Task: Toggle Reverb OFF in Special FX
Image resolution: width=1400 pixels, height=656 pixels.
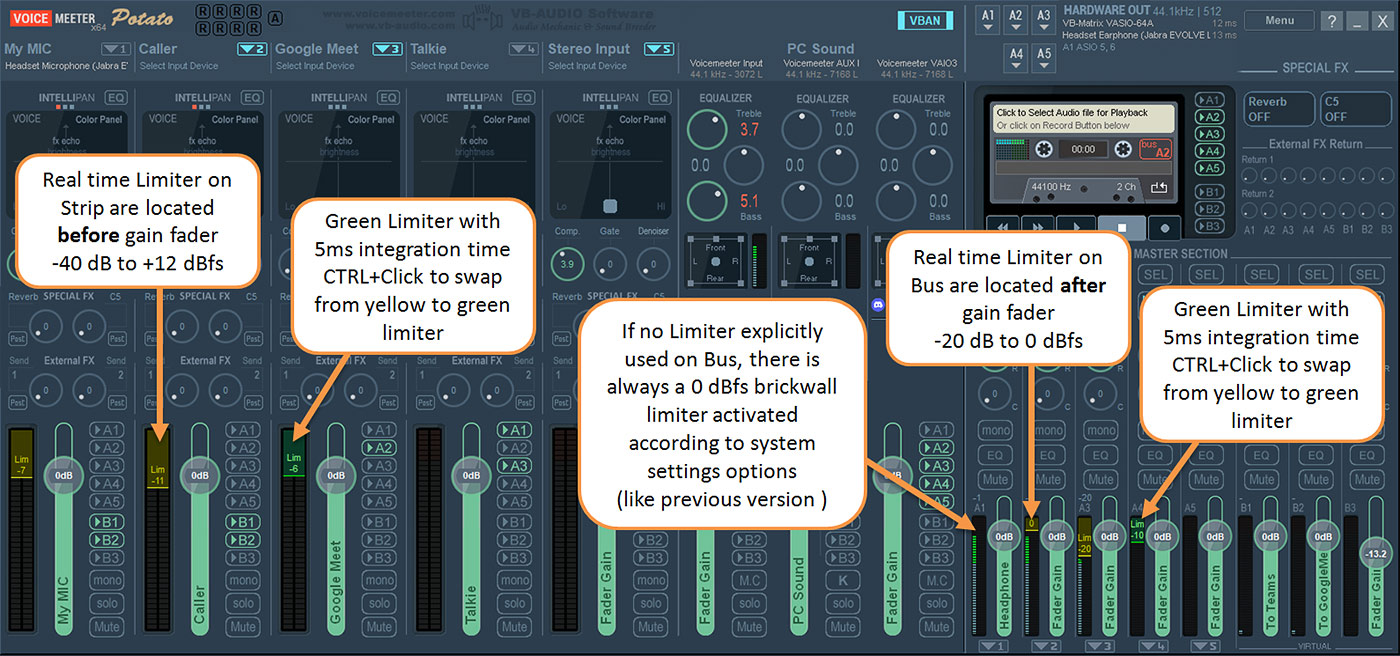Action: pos(1279,109)
